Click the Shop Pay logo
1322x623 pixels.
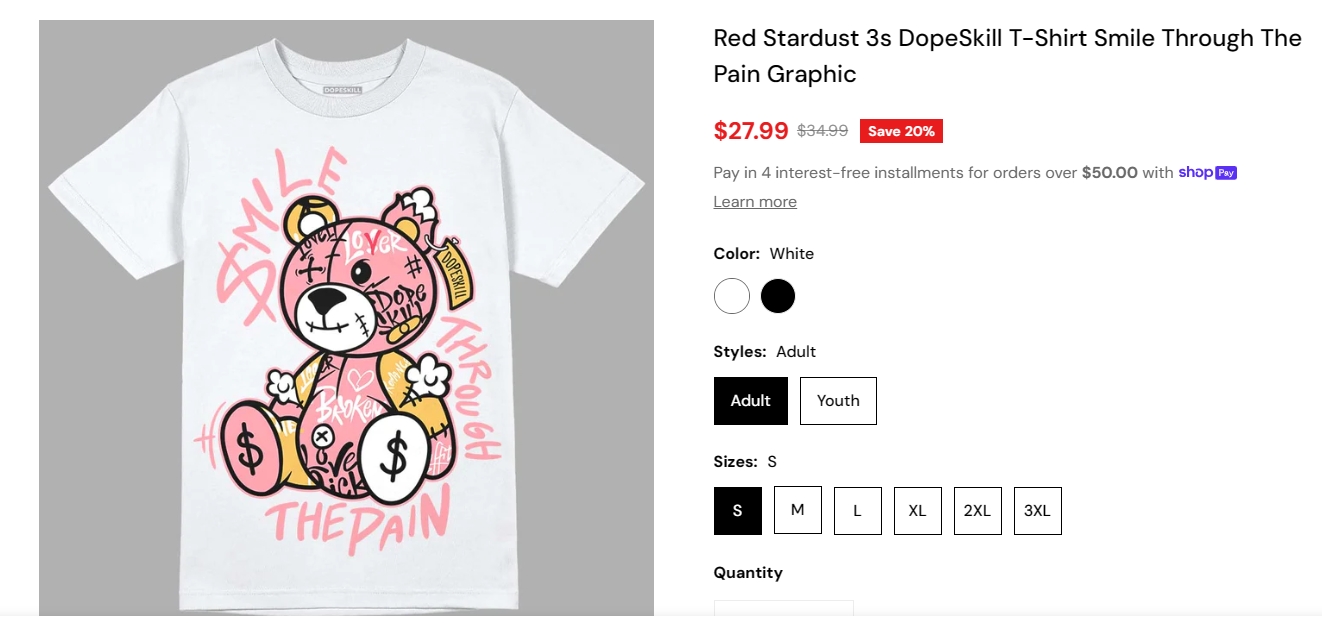pos(1208,172)
